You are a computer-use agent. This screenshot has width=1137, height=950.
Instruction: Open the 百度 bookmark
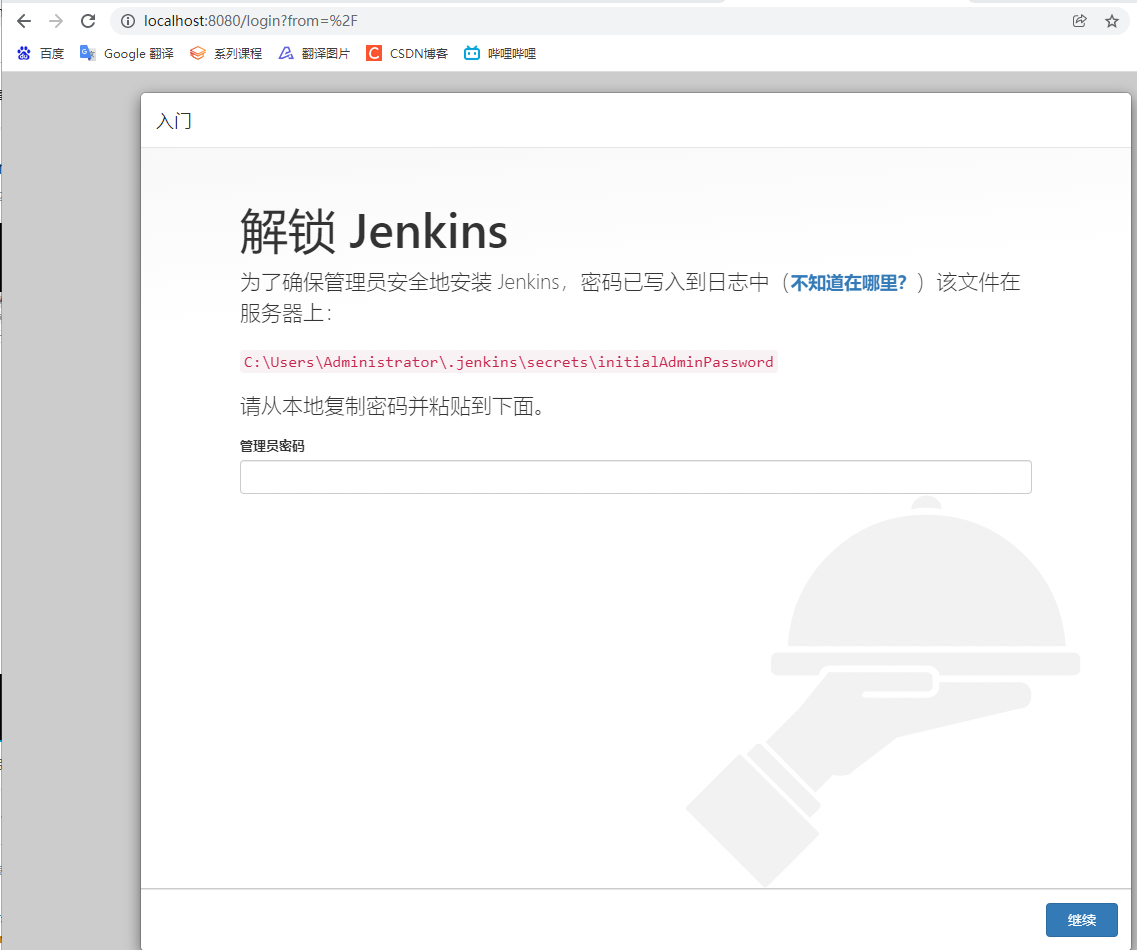pos(41,53)
